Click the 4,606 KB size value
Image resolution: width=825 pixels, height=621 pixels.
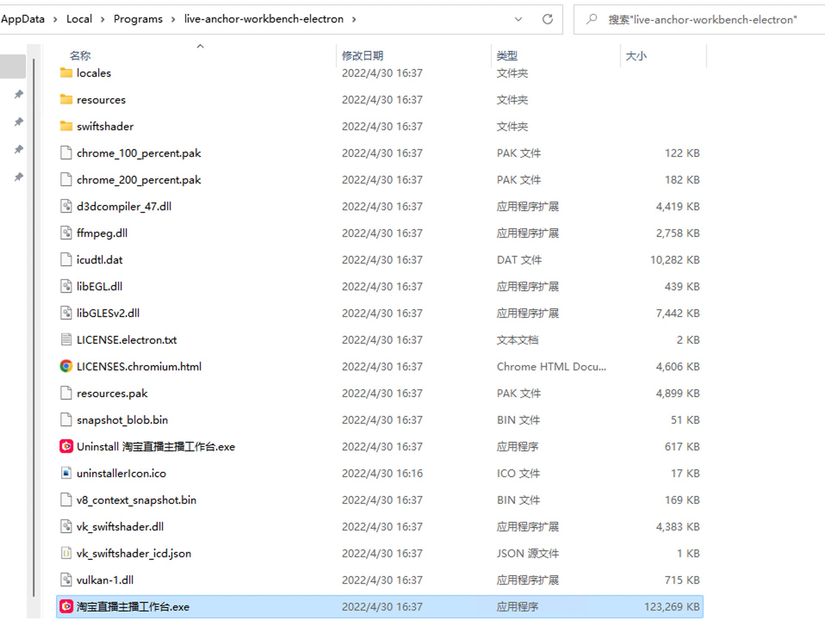(x=678, y=366)
